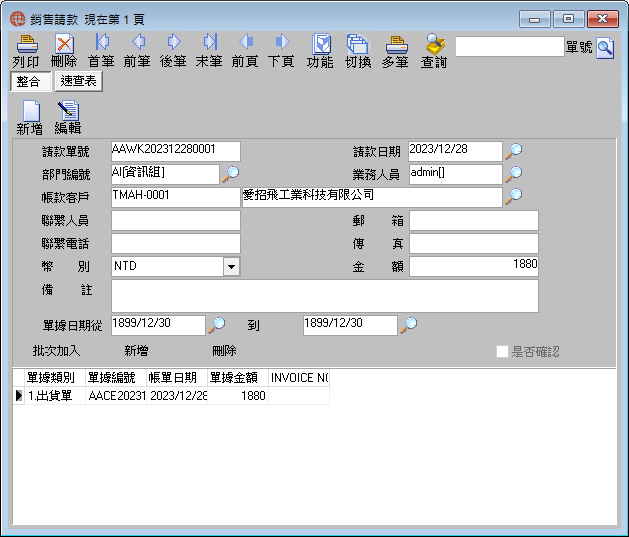Screen dimensions: 629x537
Task: Click 刪除 below the date range
Action: (x=224, y=351)
